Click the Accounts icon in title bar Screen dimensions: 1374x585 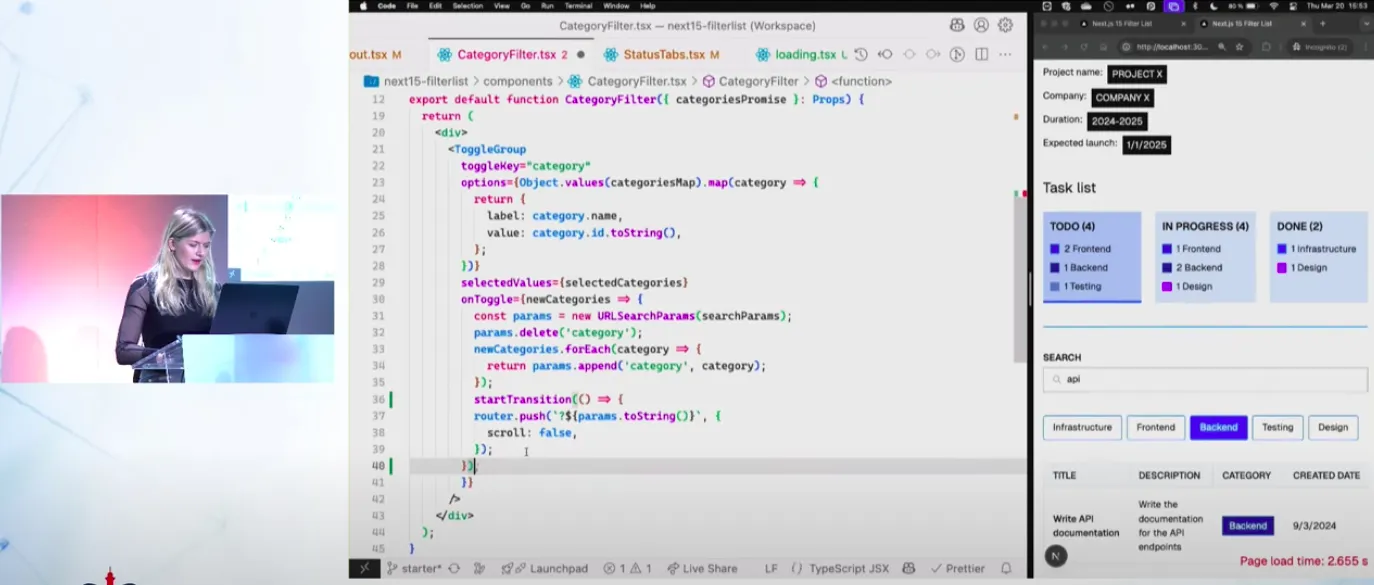pos(981,25)
